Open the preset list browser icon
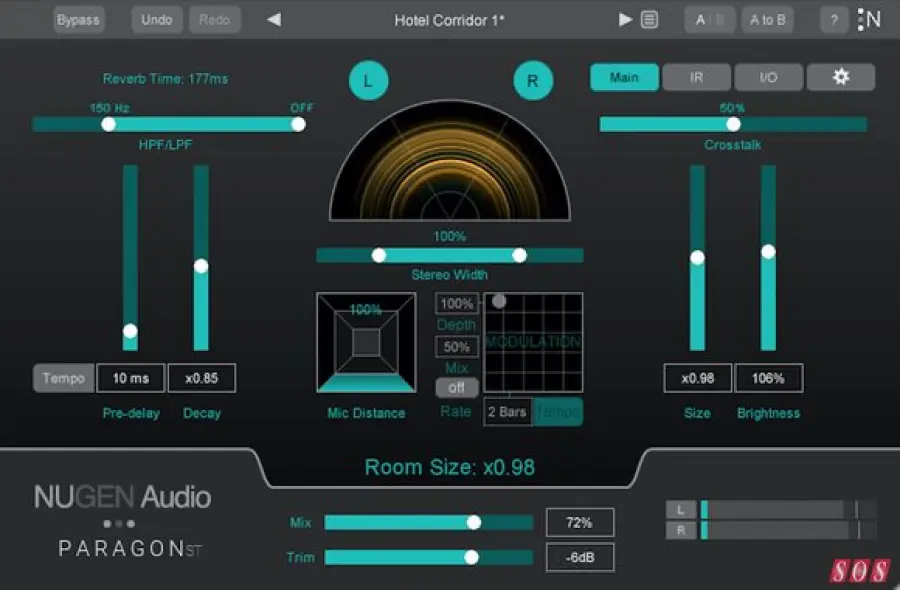 click(x=649, y=20)
